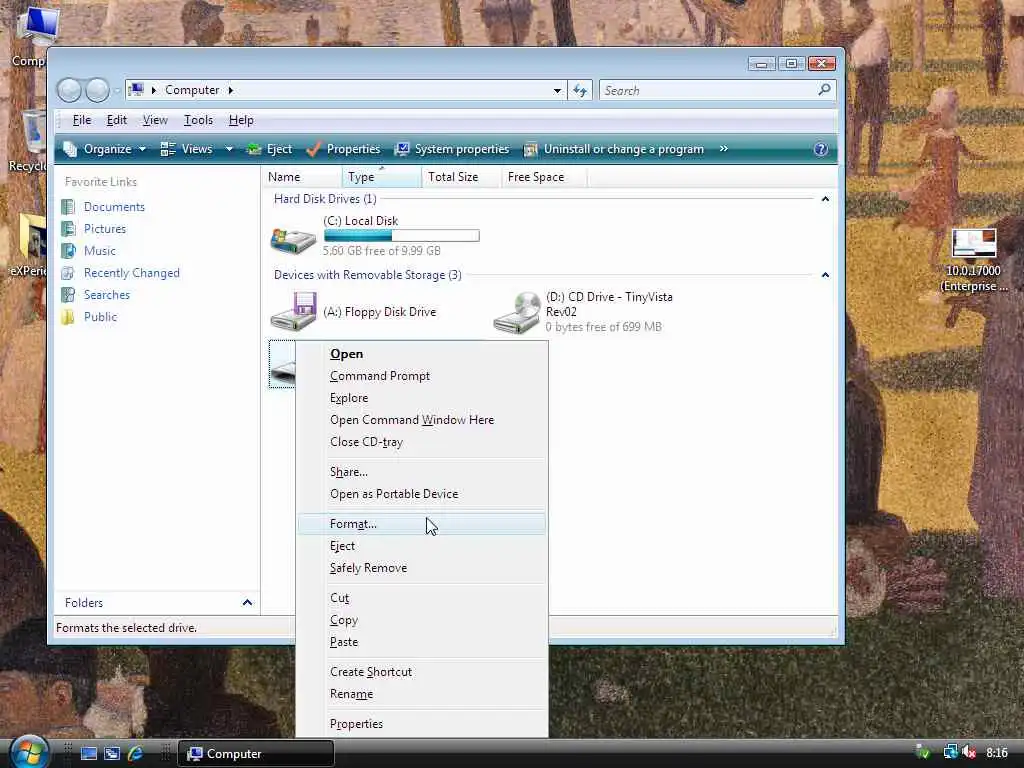Click the Show Desktop quick launch icon
Image resolution: width=1024 pixels, height=768 pixels.
point(88,754)
